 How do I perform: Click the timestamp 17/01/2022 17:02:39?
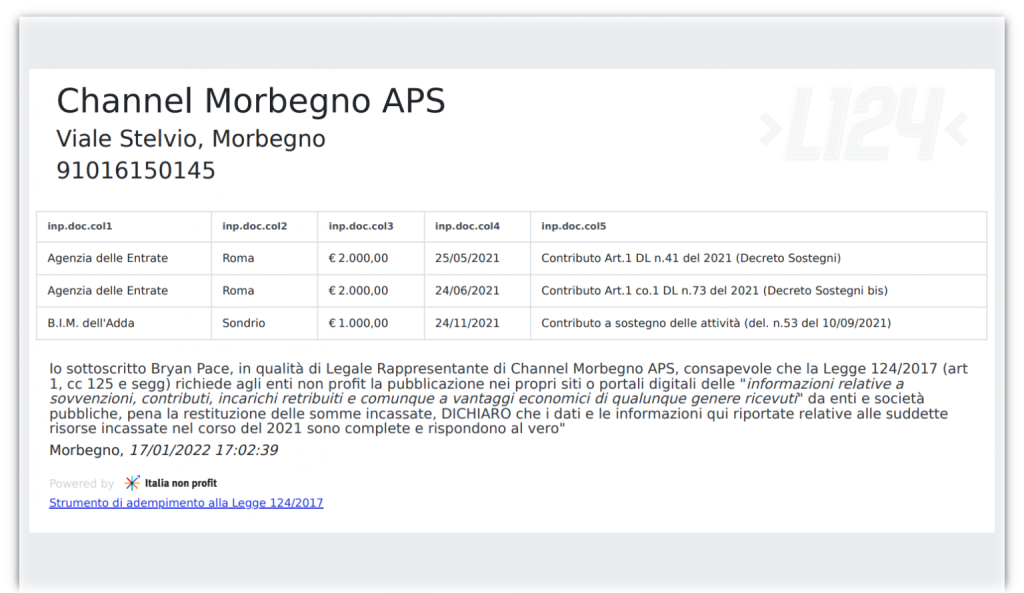(x=204, y=450)
